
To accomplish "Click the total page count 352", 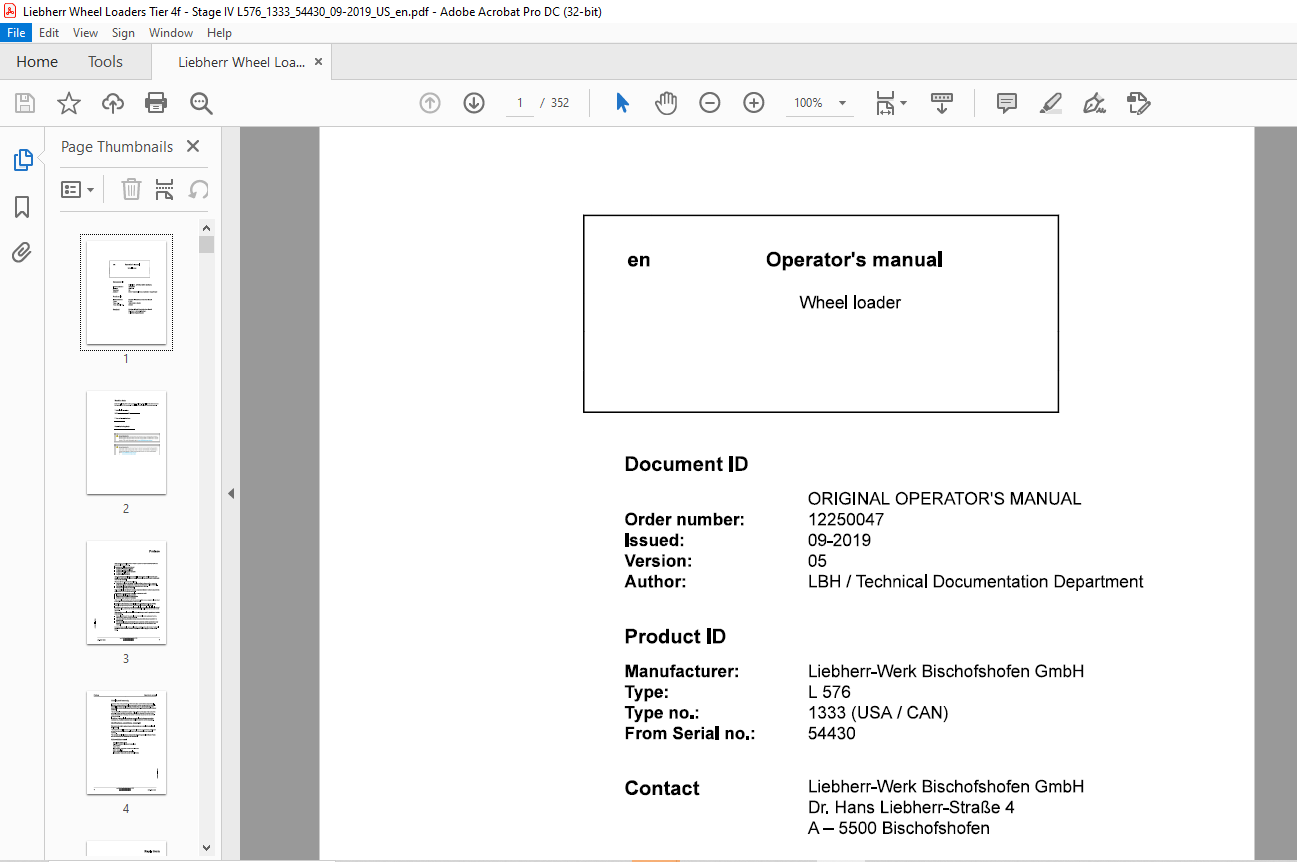I will 560,103.
